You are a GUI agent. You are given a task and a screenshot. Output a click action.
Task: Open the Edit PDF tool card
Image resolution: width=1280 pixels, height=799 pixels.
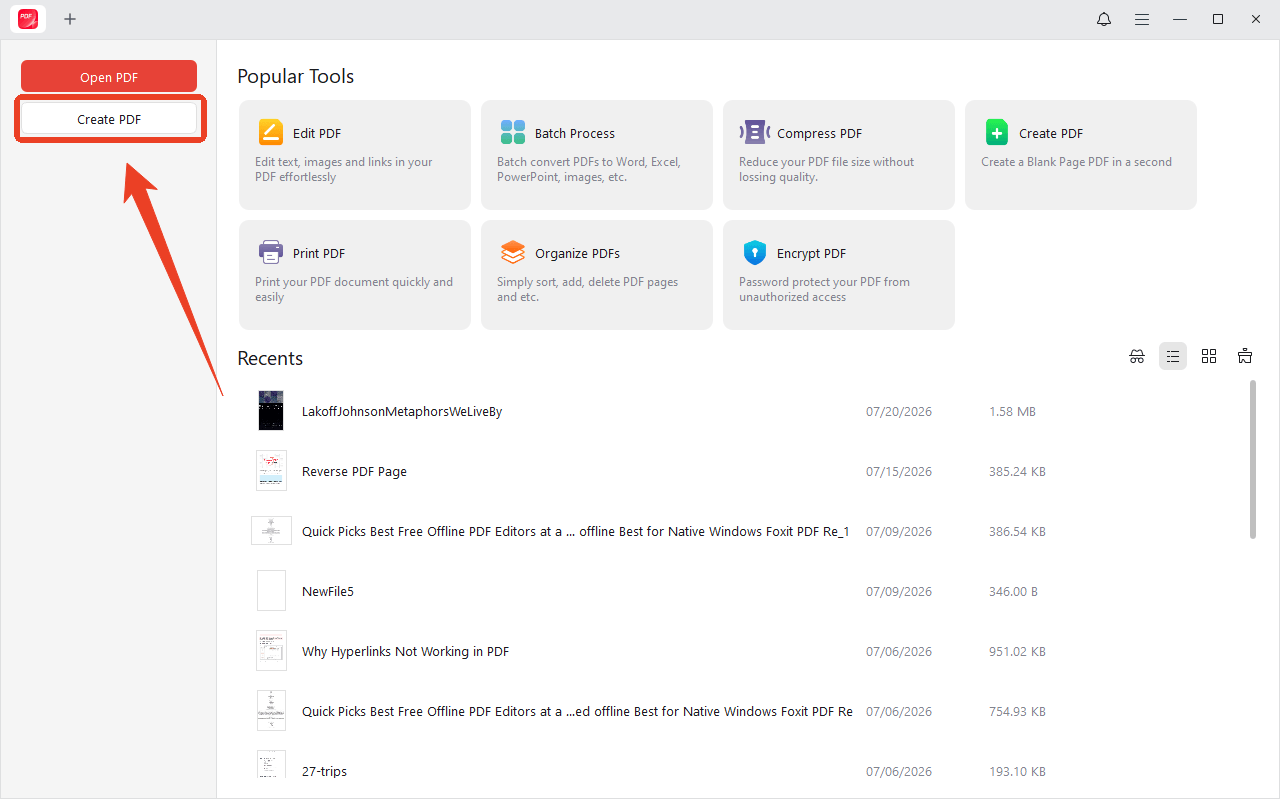tap(355, 155)
